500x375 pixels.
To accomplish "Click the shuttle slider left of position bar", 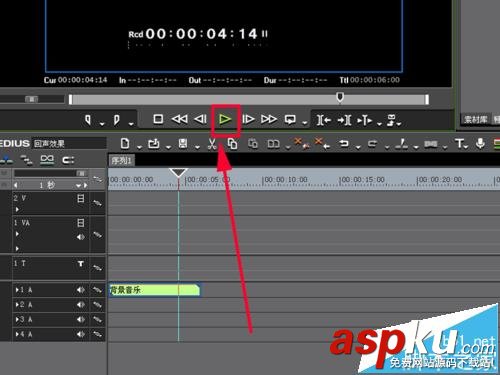I will tap(32, 99).
